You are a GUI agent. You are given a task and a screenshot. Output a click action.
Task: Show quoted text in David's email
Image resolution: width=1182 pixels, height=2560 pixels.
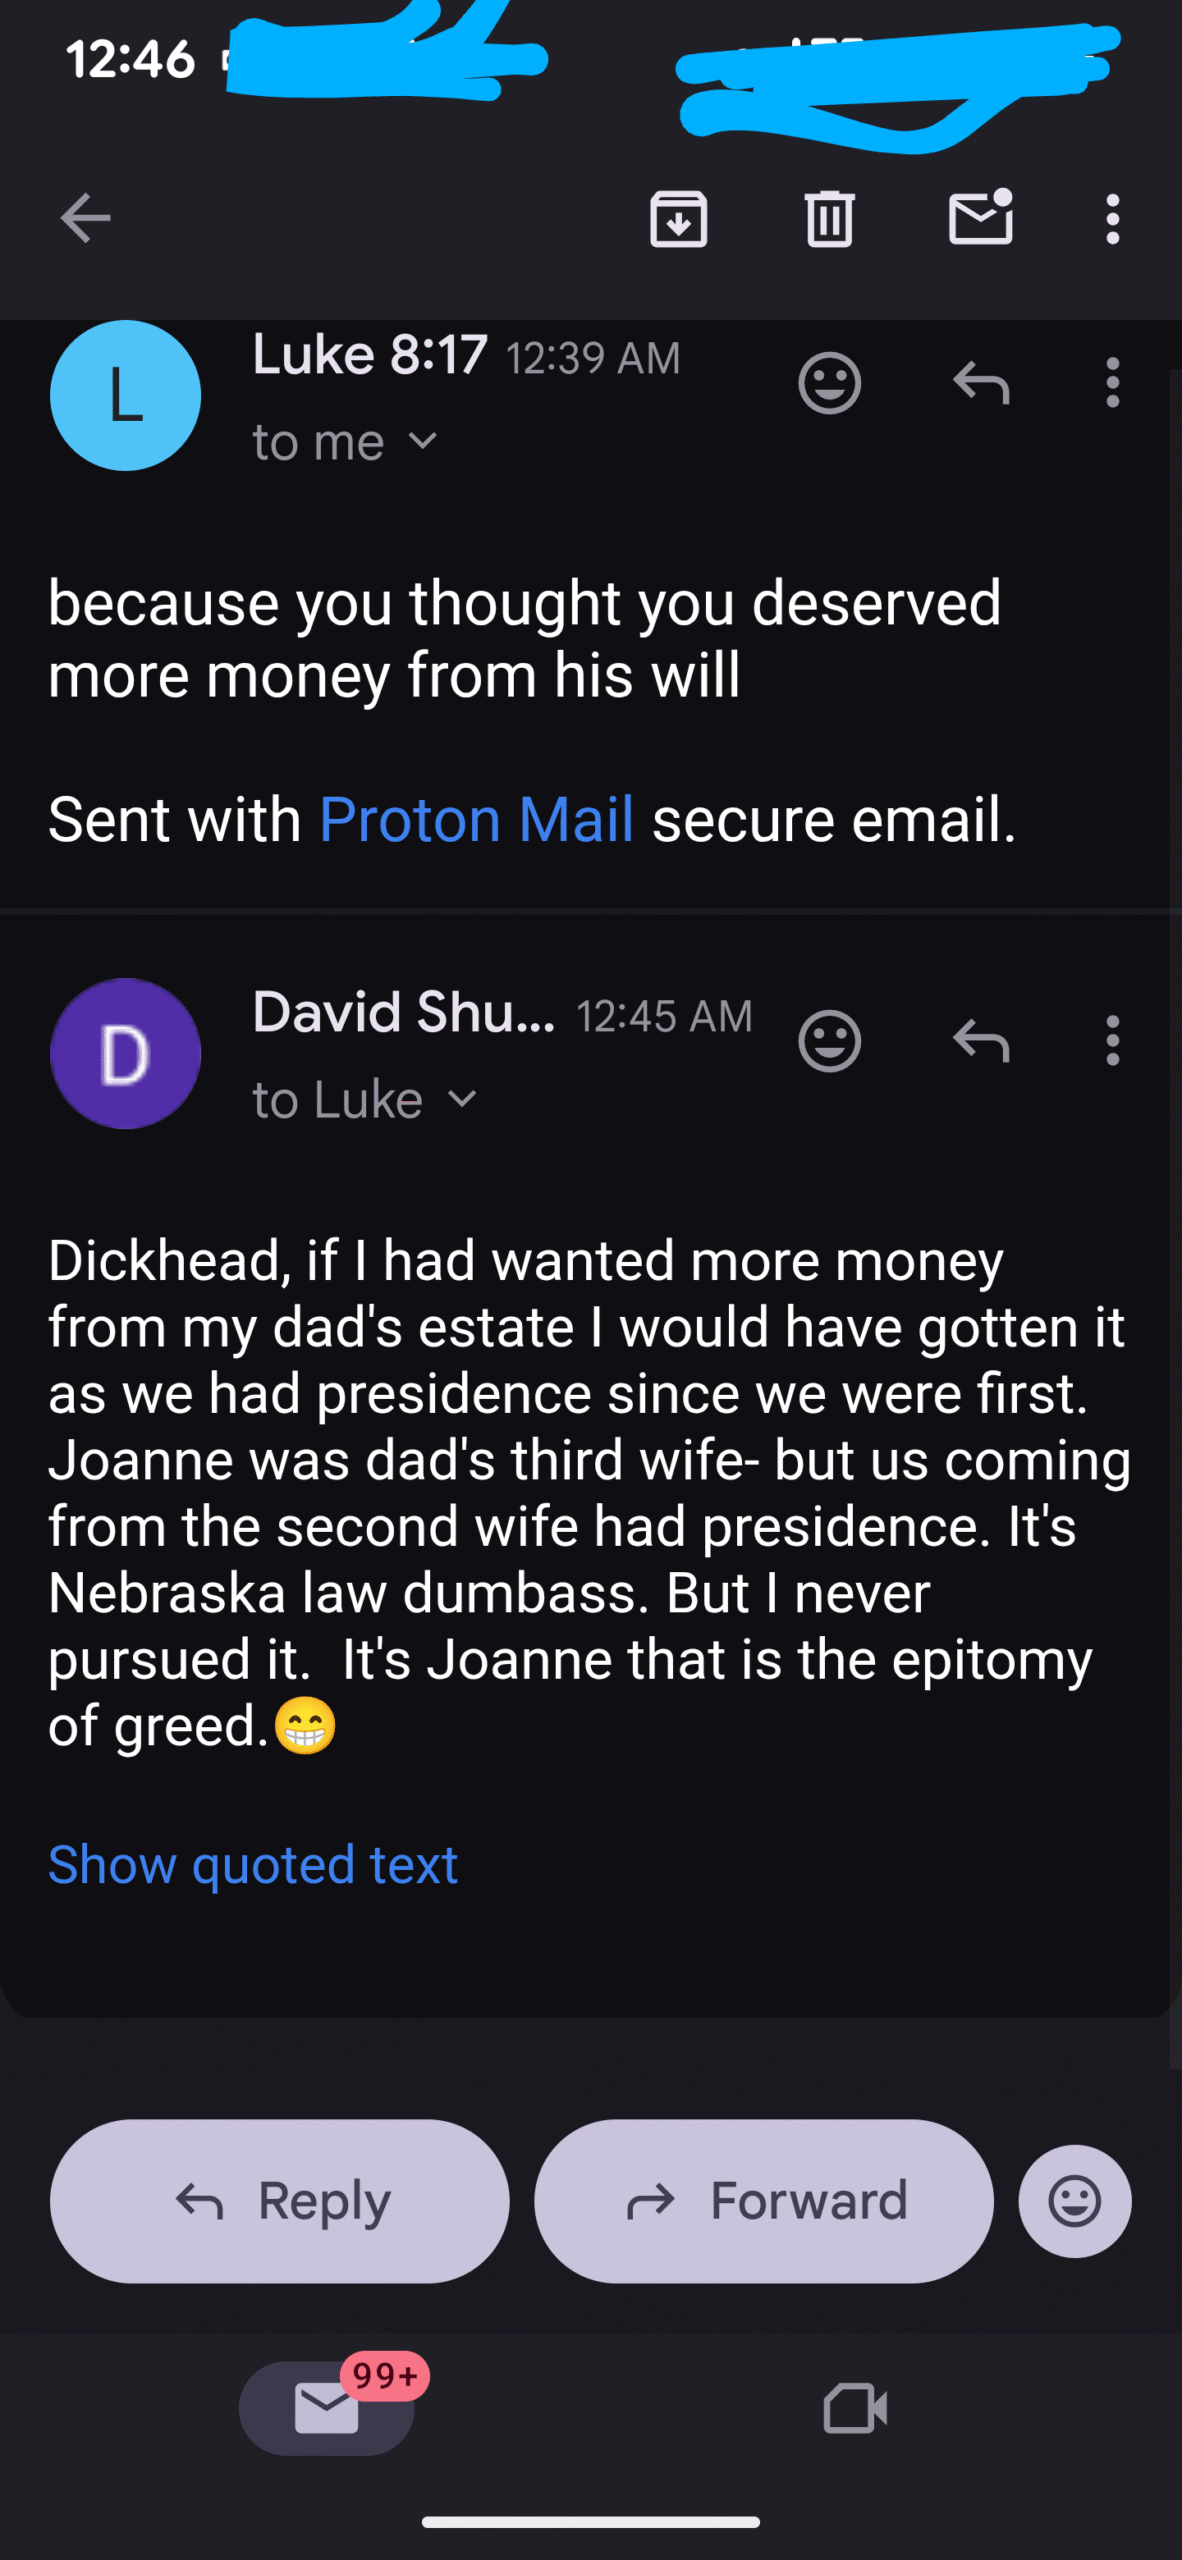pos(253,1865)
